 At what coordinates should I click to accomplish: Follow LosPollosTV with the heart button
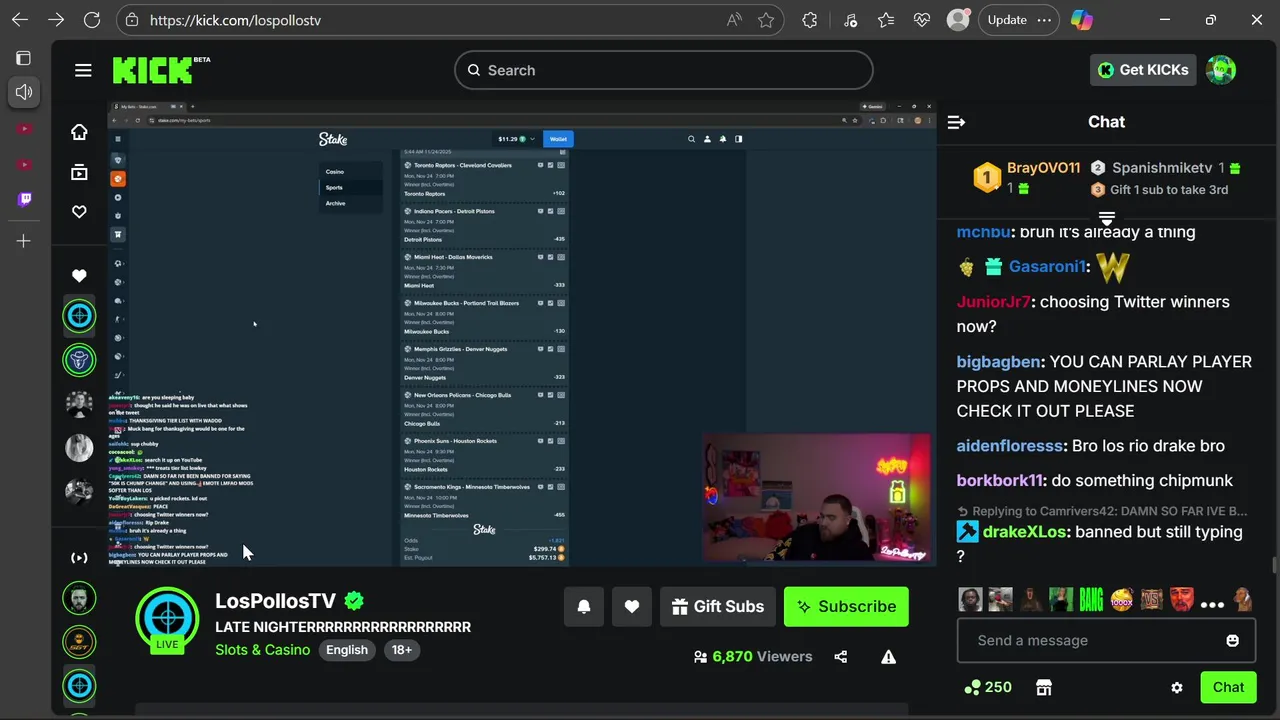632,606
